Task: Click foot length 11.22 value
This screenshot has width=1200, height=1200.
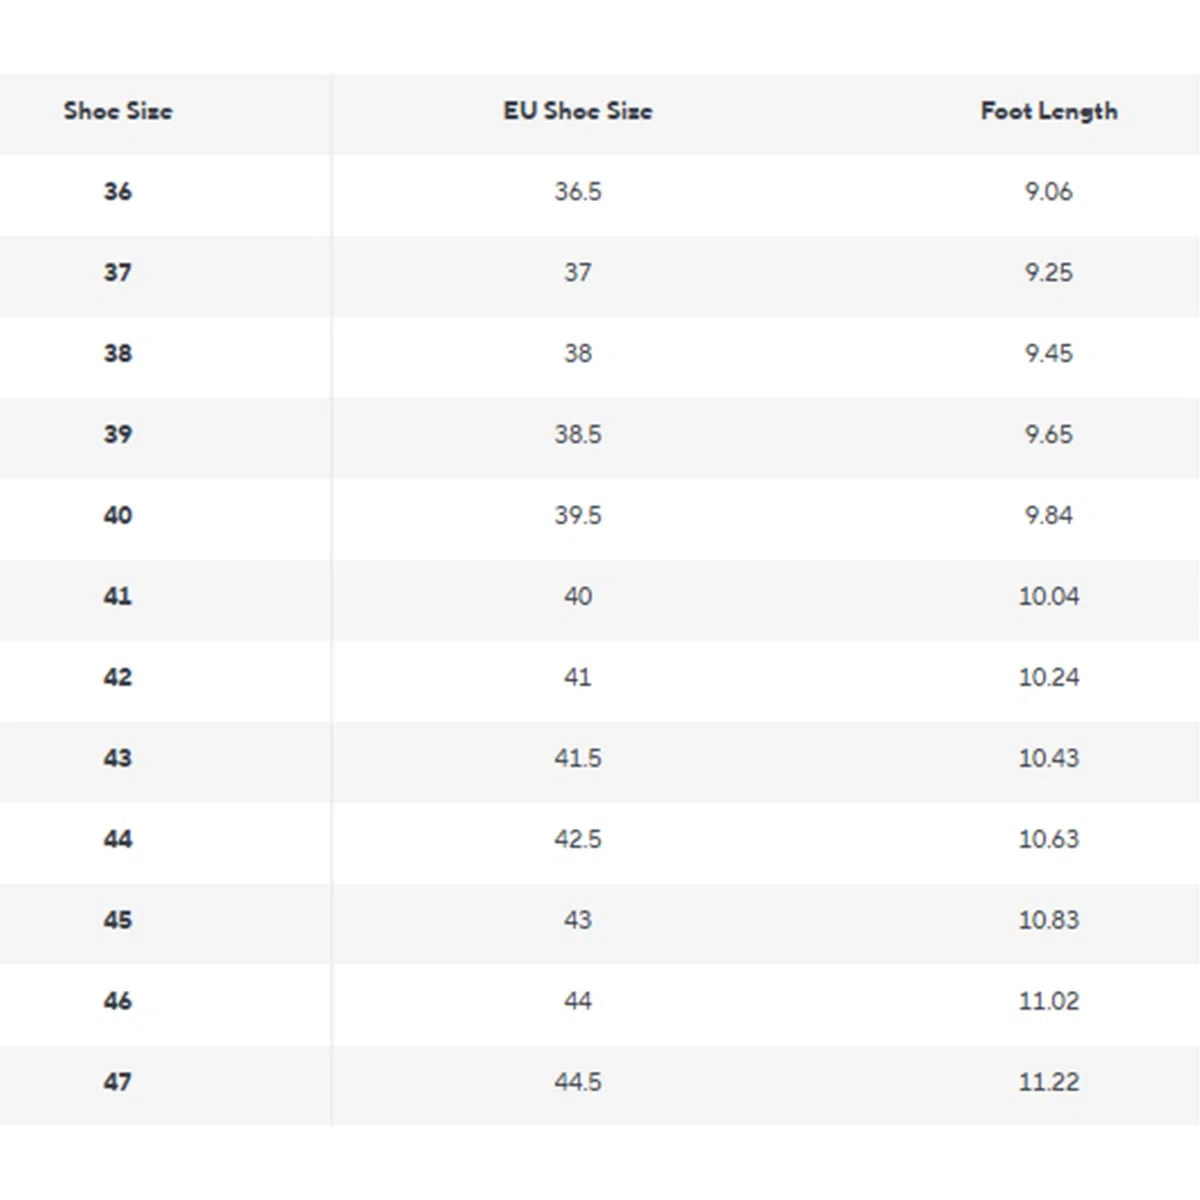Action: tap(1049, 1082)
